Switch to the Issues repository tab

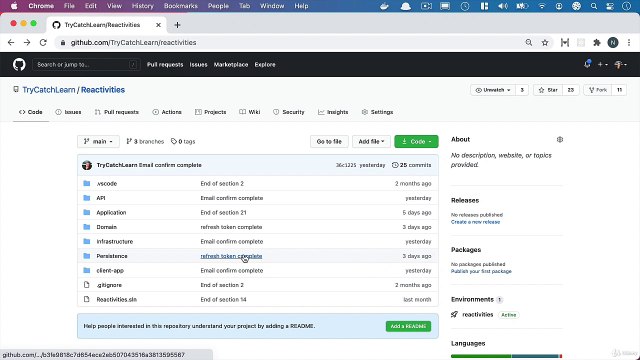68,112
